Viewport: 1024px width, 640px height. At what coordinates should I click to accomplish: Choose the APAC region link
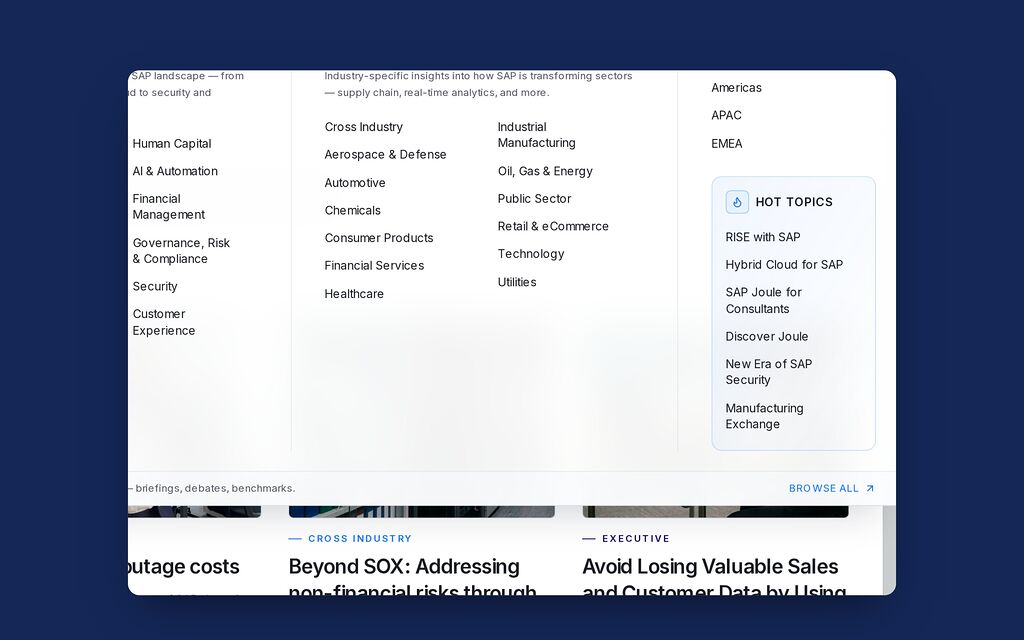(726, 115)
